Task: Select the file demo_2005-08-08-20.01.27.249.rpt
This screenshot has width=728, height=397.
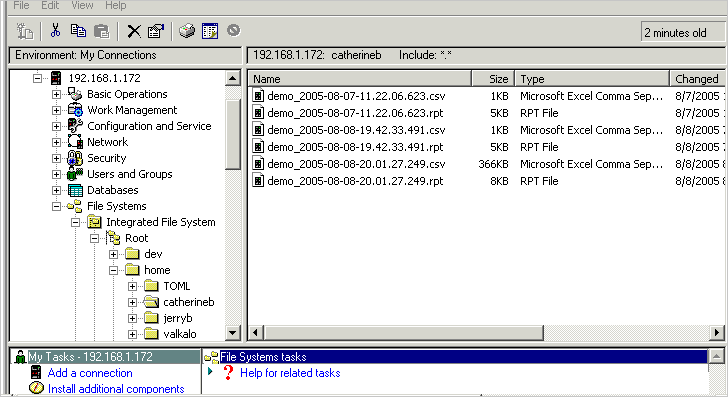Action: tap(355, 181)
